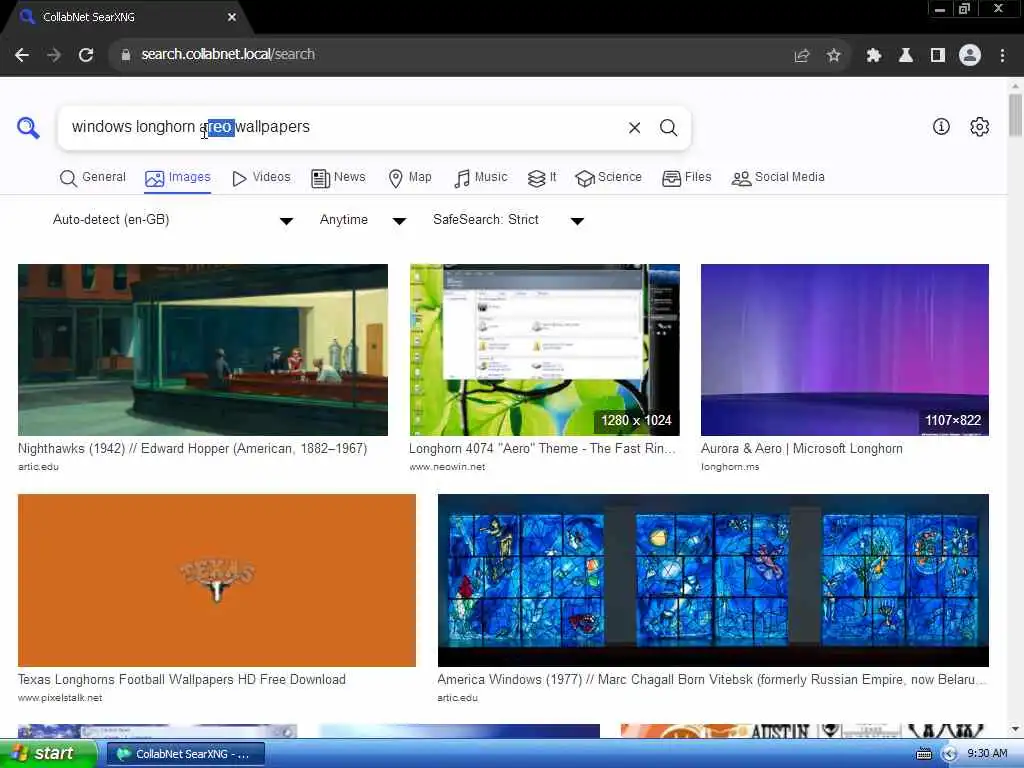1024x768 pixels.
Task: Switch to the Videos category
Action: [x=261, y=178]
